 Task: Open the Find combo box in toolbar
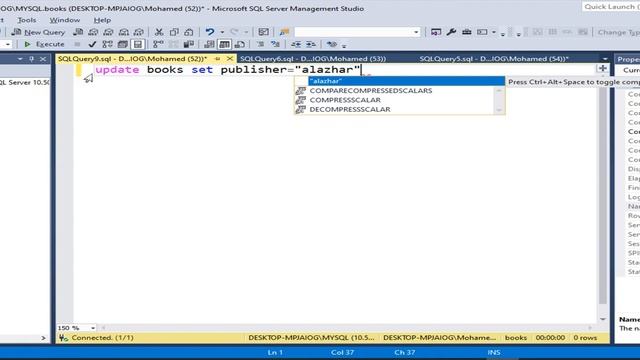[x=358, y=32]
